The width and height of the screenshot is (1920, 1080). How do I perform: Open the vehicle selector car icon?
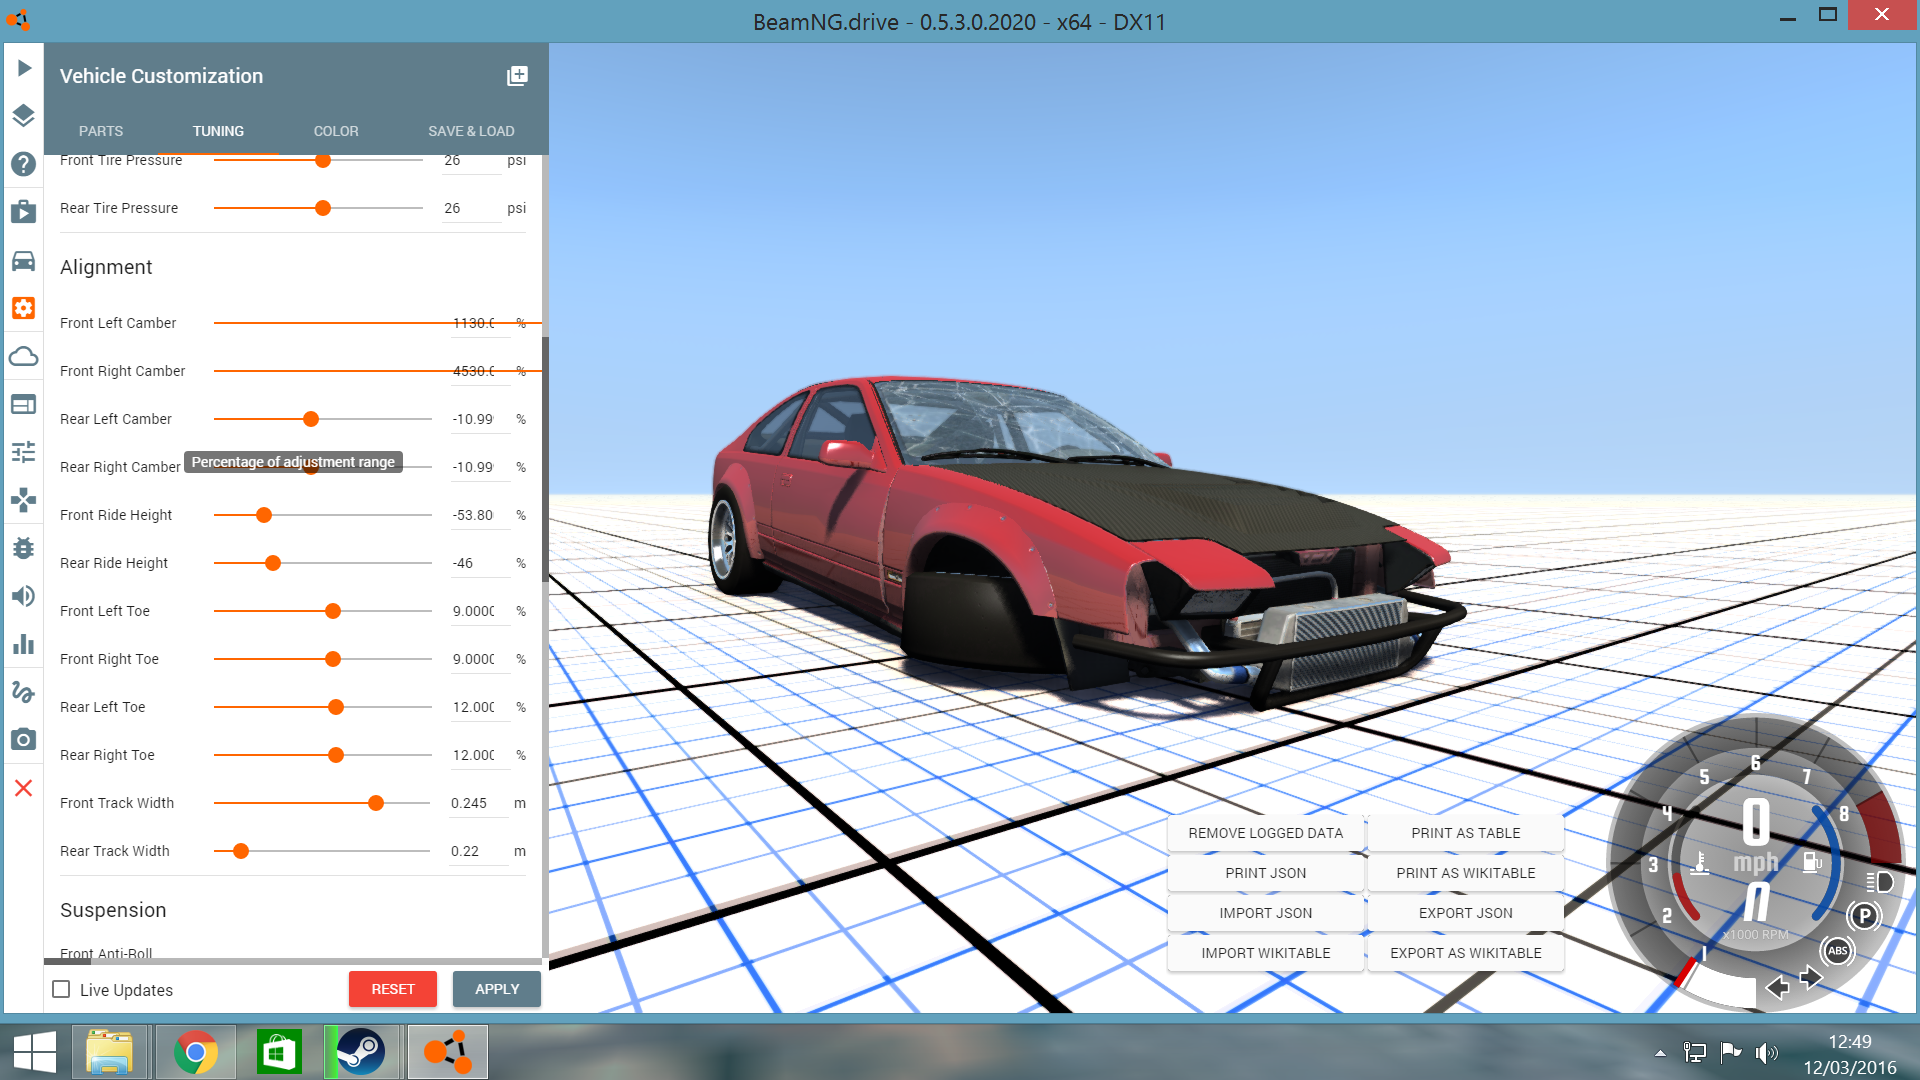(24, 260)
